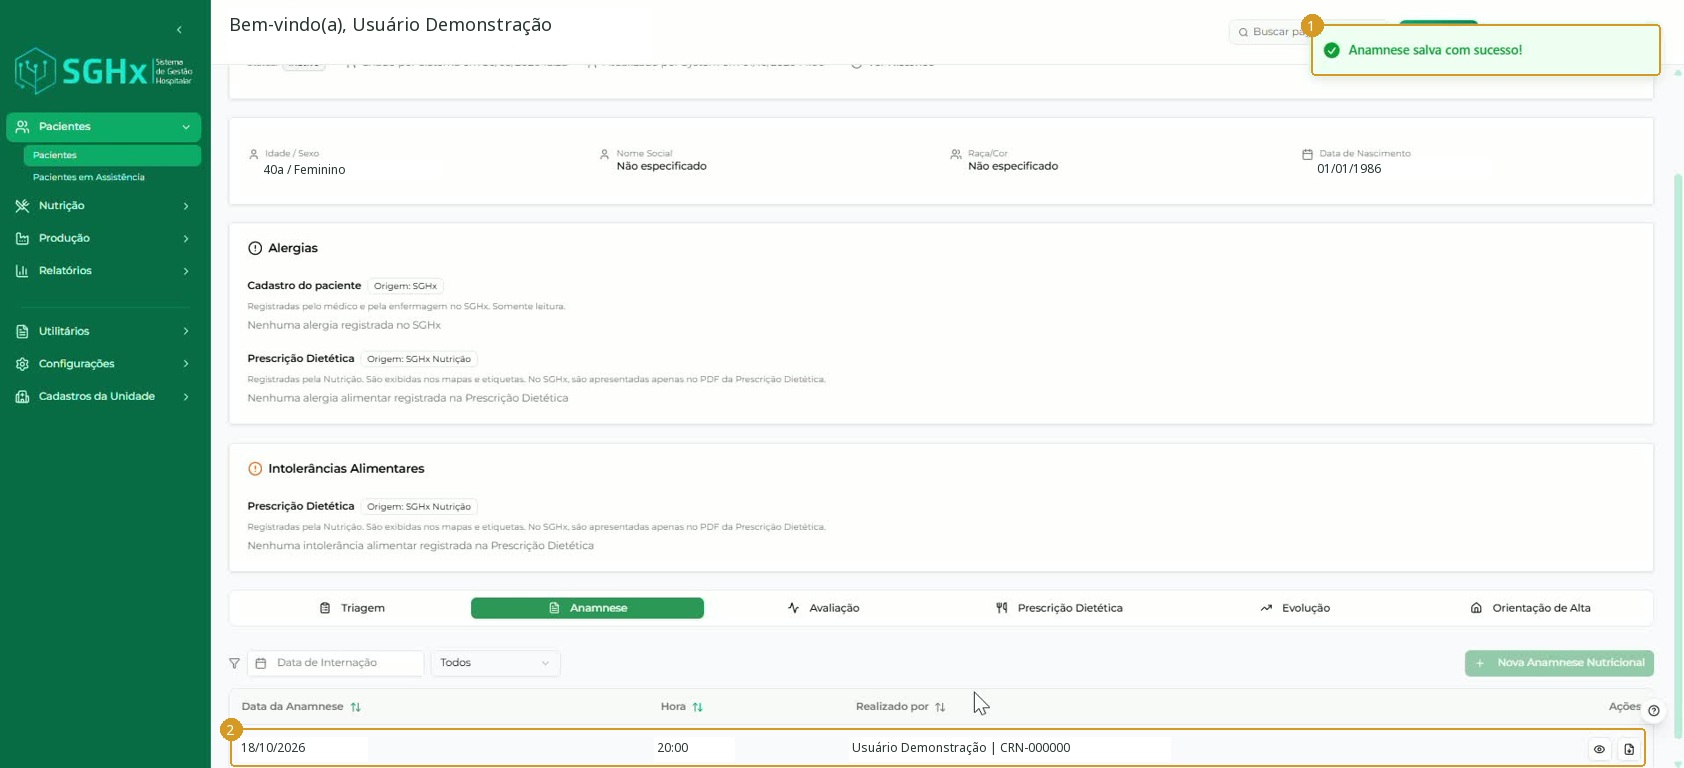Viewport: 1684px width, 768px height.
Task: Click Usuário Demonstração | CRN-000000 cell
Action: (x=961, y=748)
